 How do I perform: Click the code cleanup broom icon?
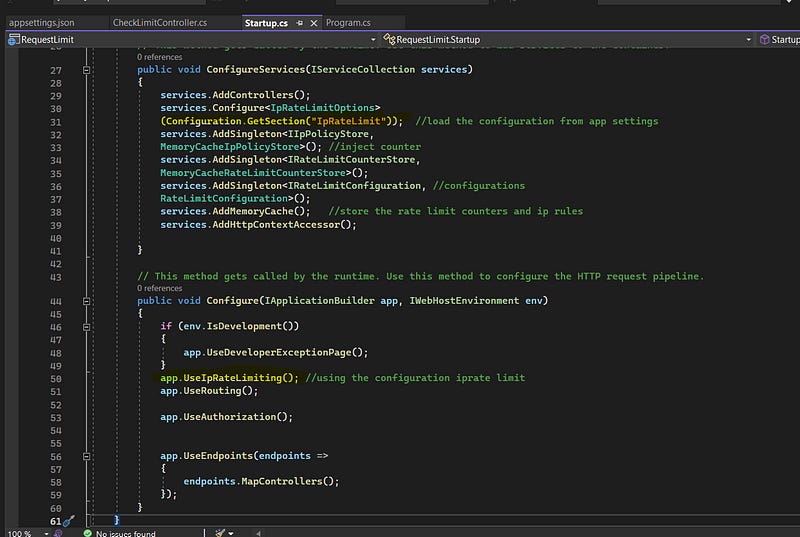[219, 533]
